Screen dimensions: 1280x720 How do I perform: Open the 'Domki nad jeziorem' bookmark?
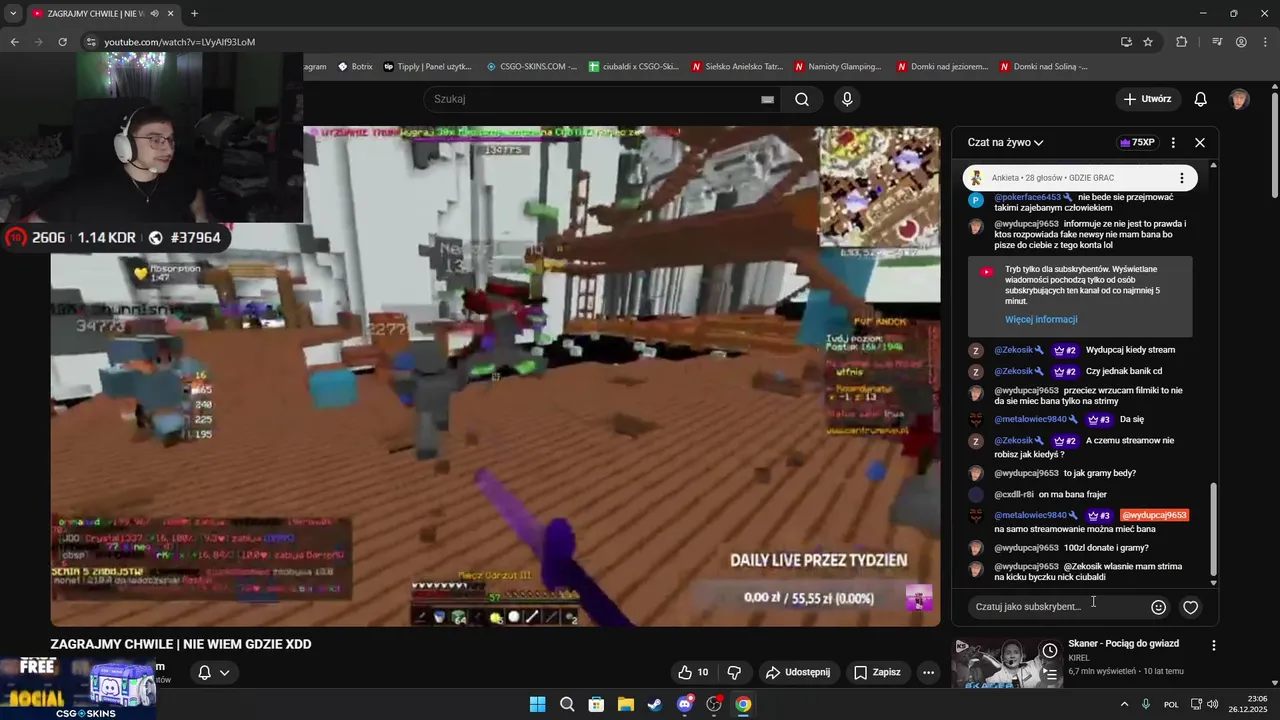click(942, 67)
